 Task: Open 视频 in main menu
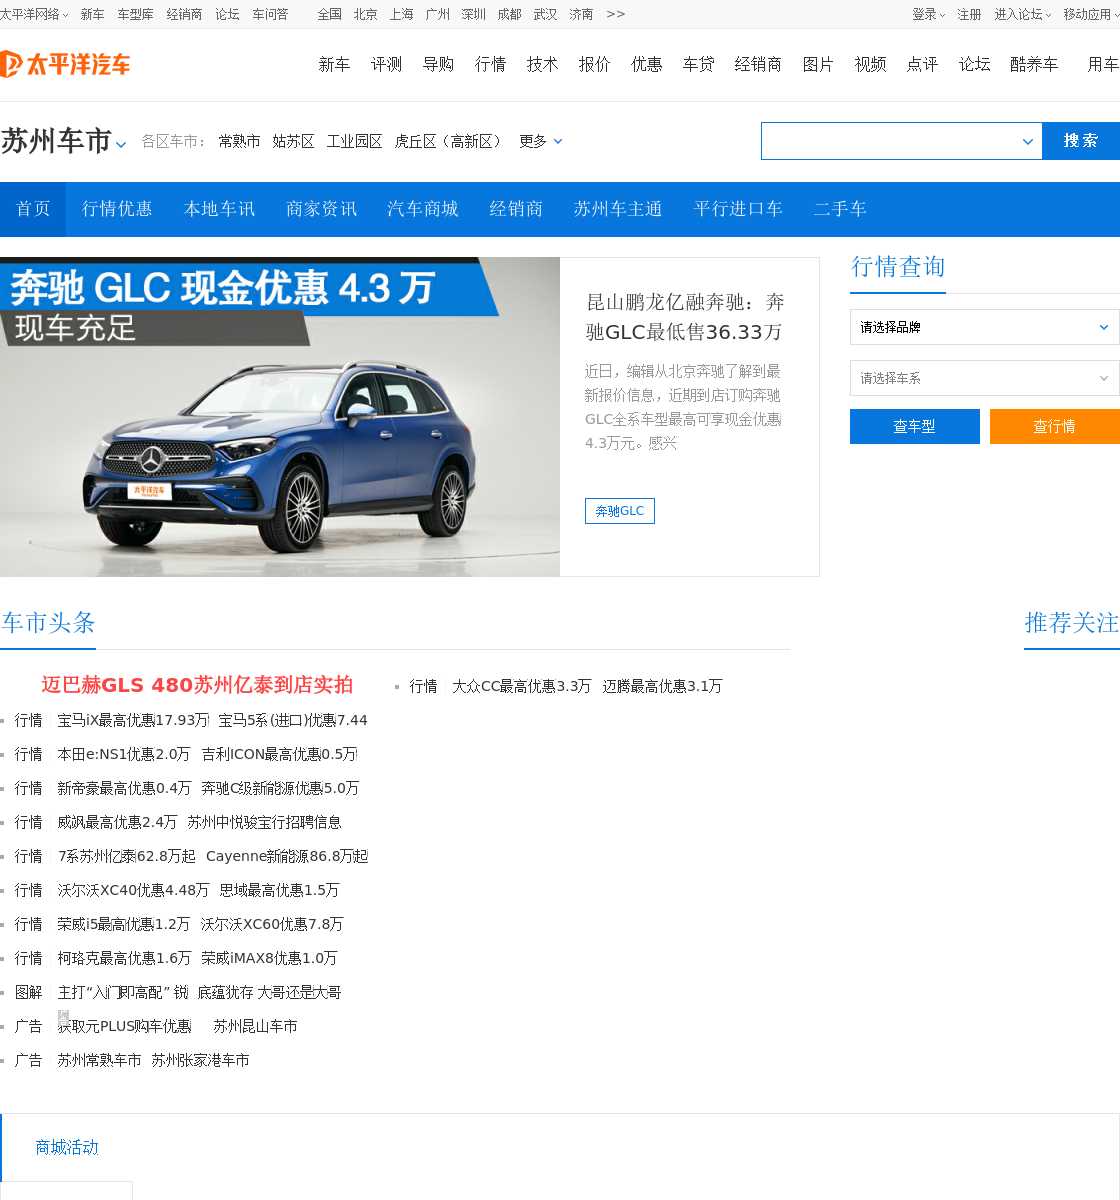coord(870,64)
